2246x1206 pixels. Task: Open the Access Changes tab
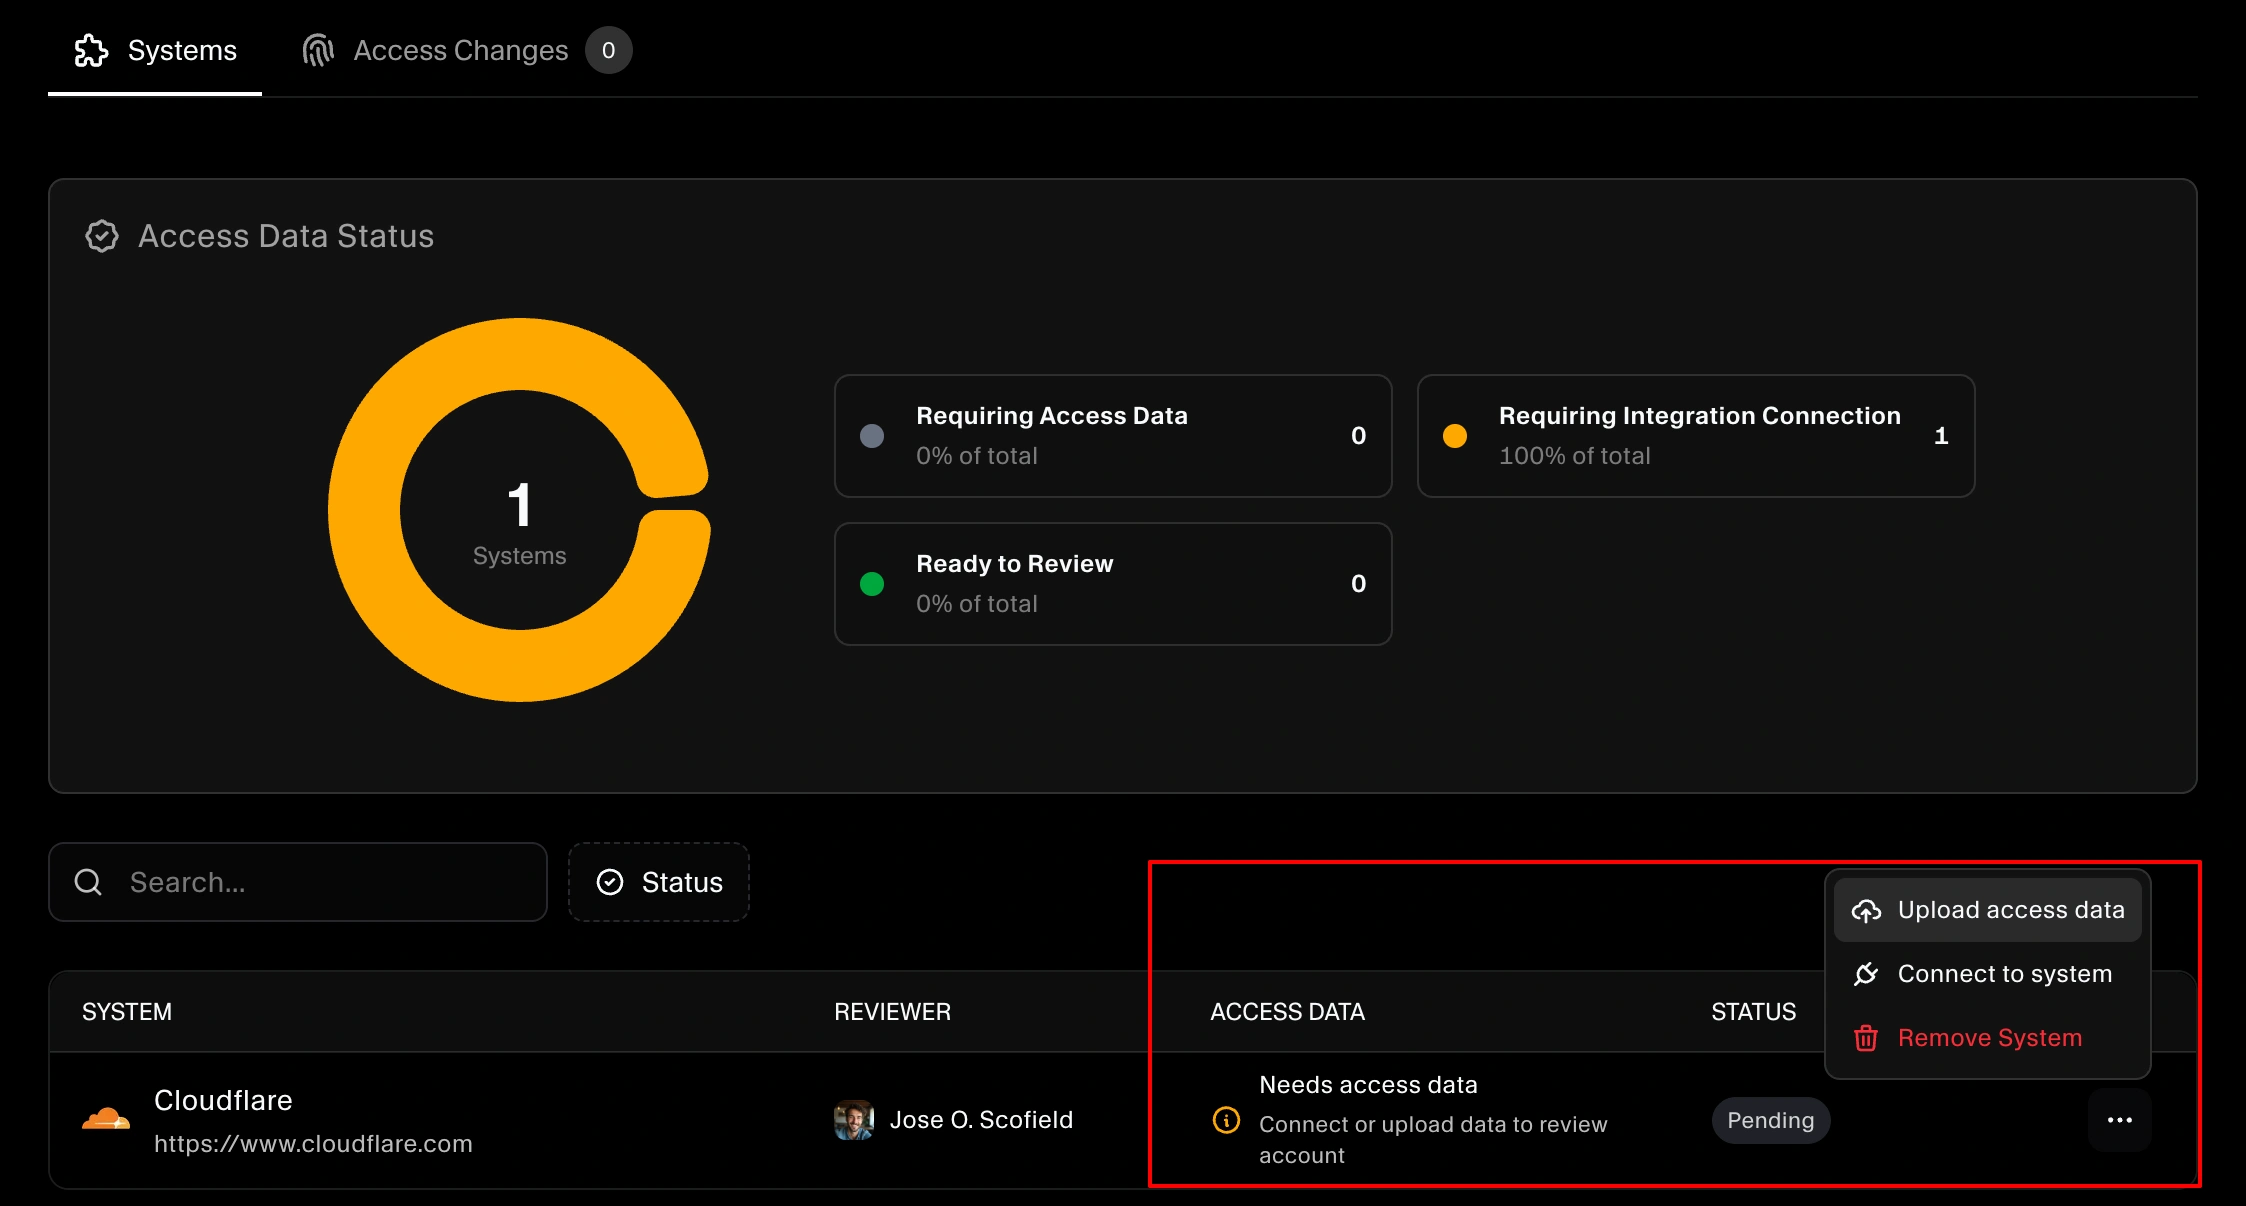(x=467, y=50)
